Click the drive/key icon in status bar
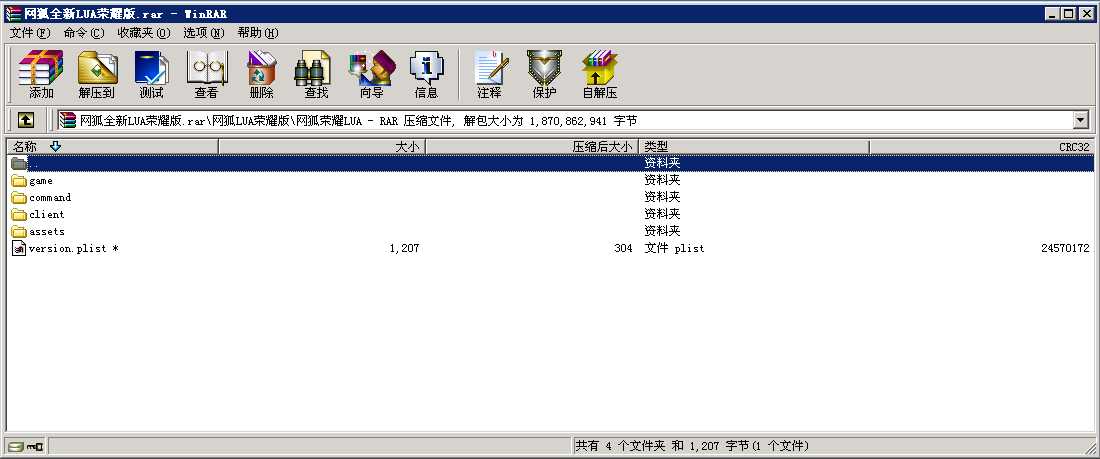The height and width of the screenshot is (459, 1100). [x=25, y=446]
